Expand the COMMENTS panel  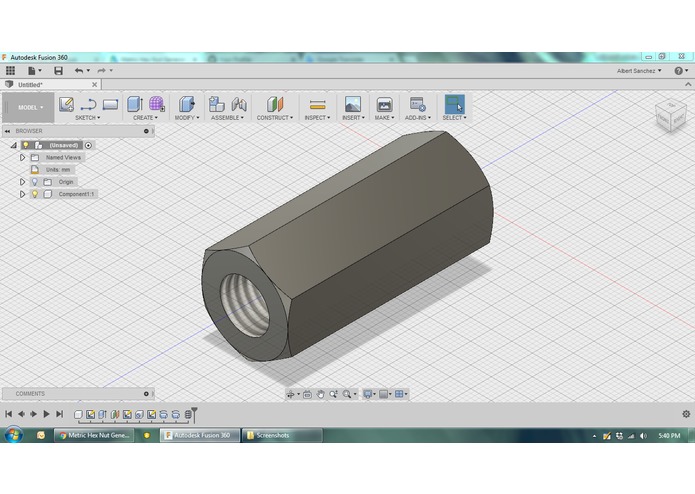(x=146, y=393)
